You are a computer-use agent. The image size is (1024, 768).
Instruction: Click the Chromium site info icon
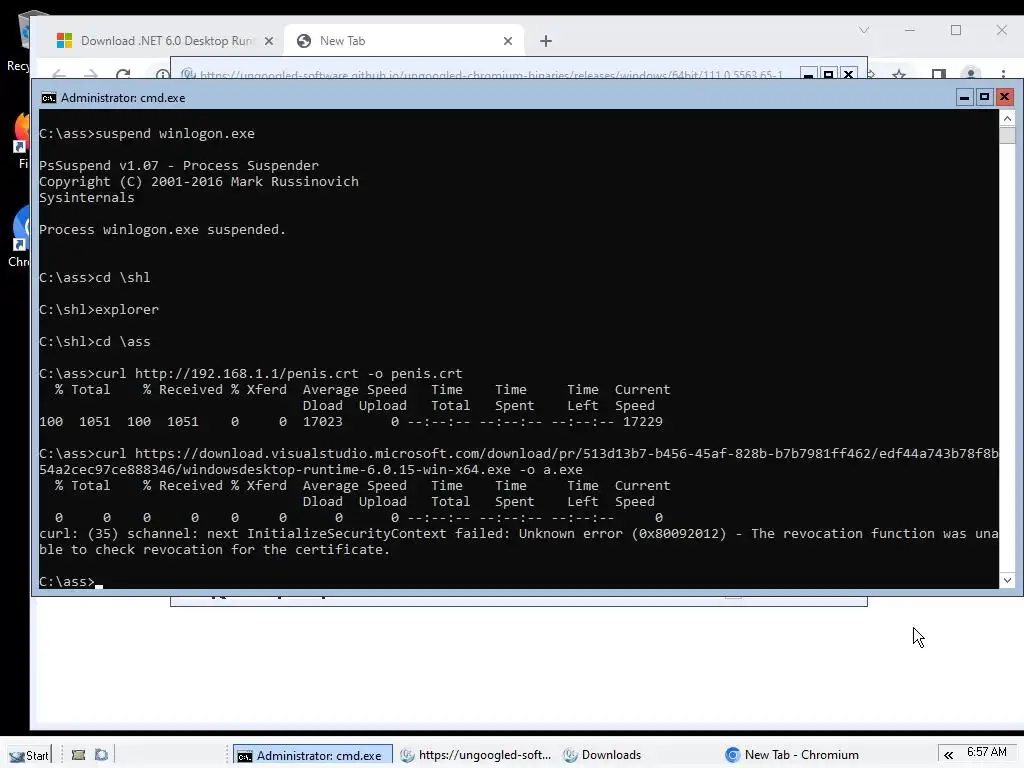[162, 74]
